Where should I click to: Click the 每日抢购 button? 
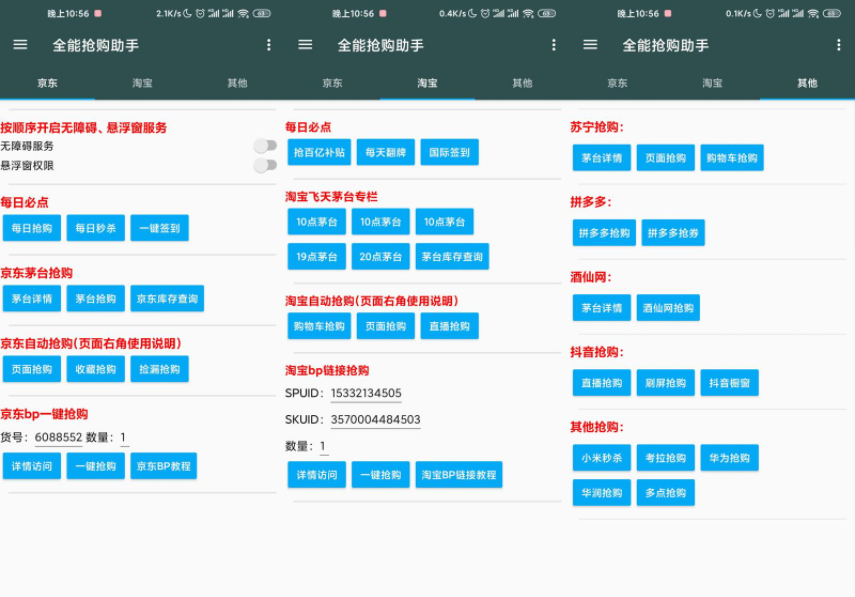tap(32, 228)
